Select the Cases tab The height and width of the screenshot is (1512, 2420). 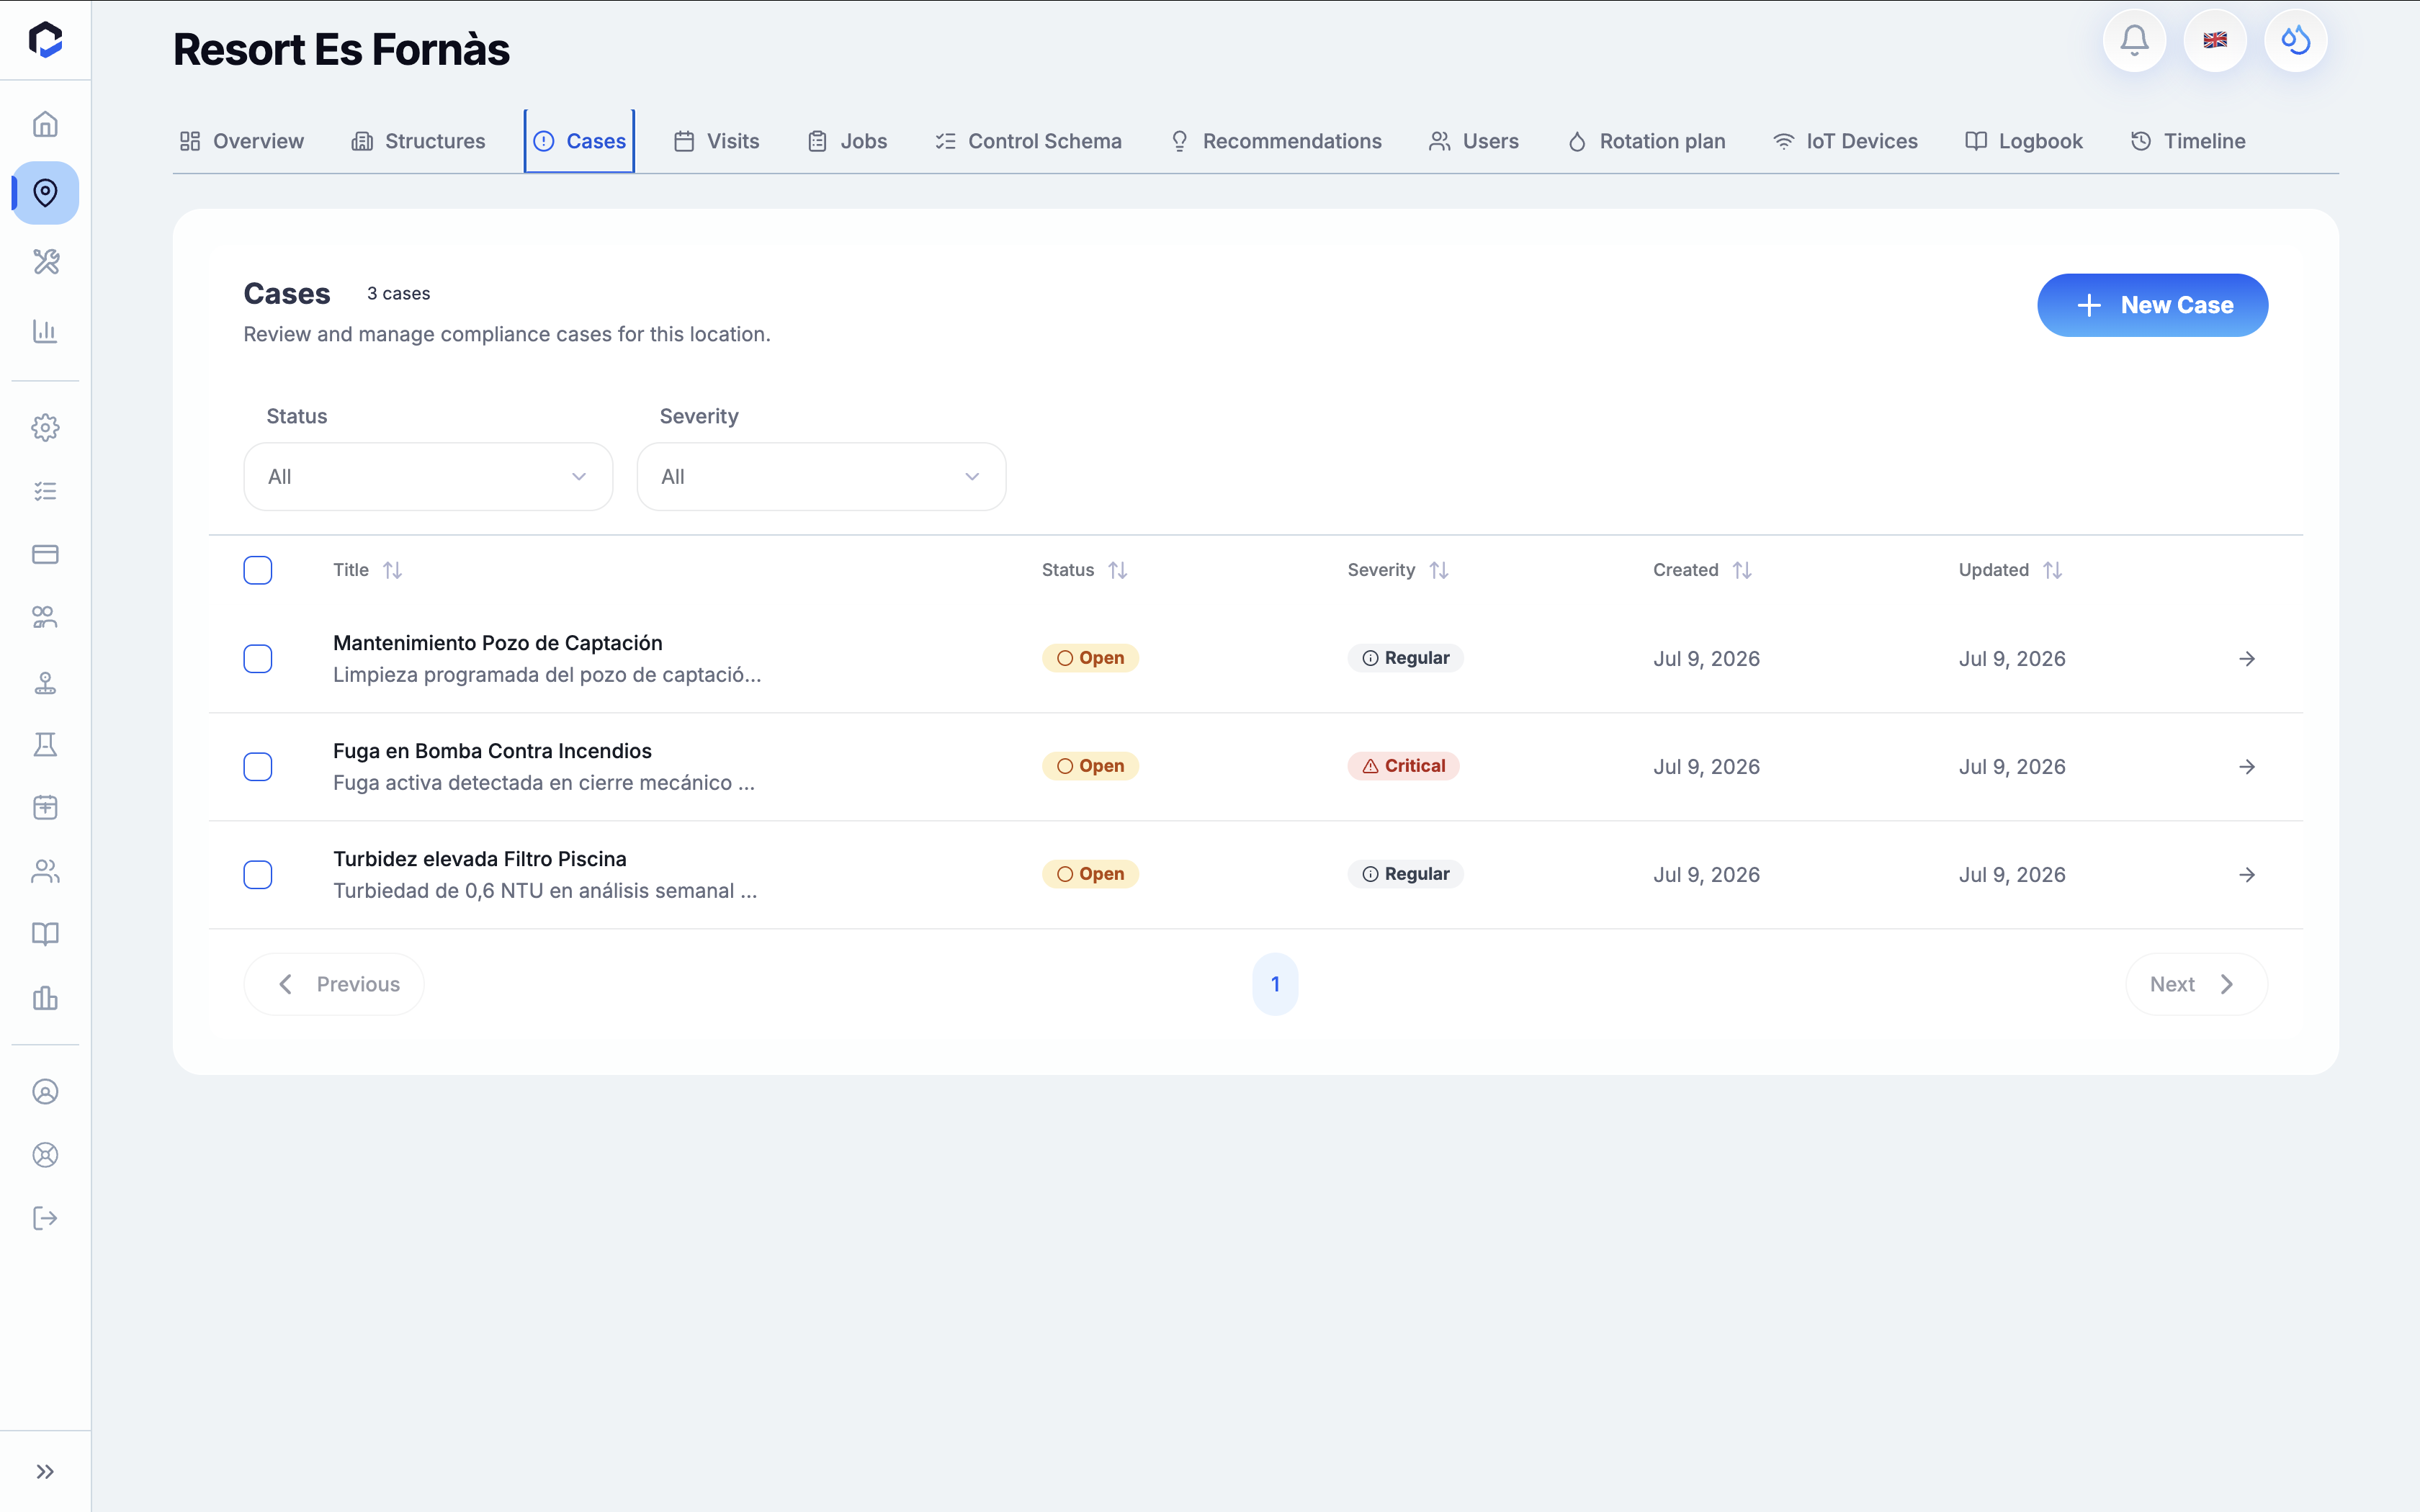coord(579,141)
